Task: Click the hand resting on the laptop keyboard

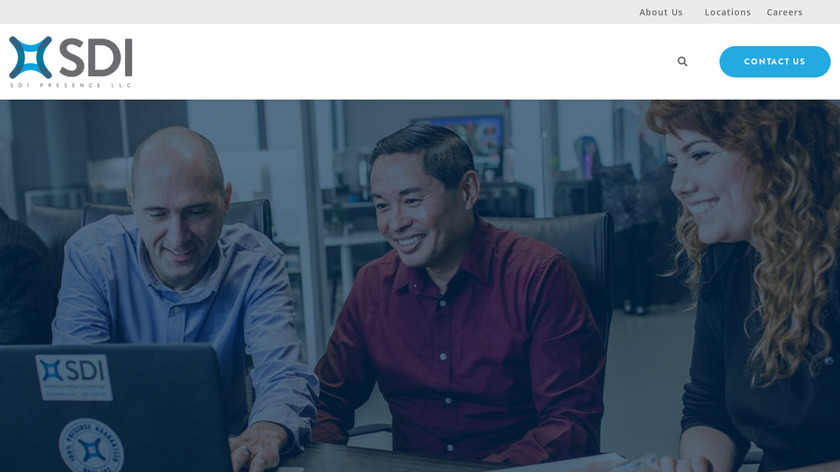Action: [258, 446]
